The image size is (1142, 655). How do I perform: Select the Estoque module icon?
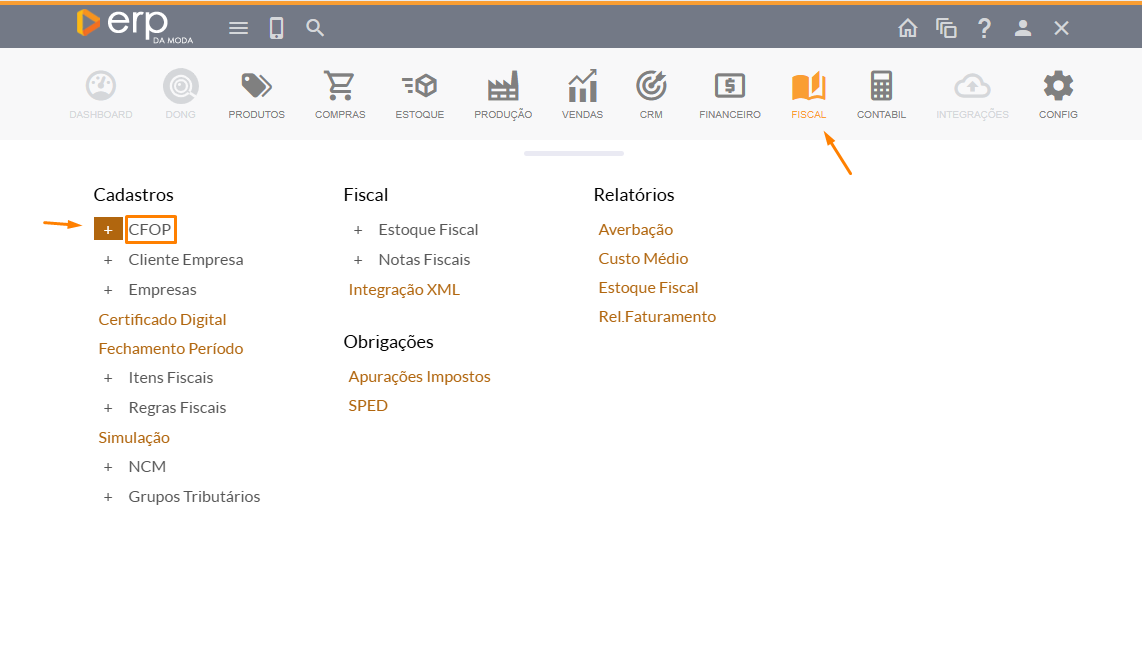419,88
